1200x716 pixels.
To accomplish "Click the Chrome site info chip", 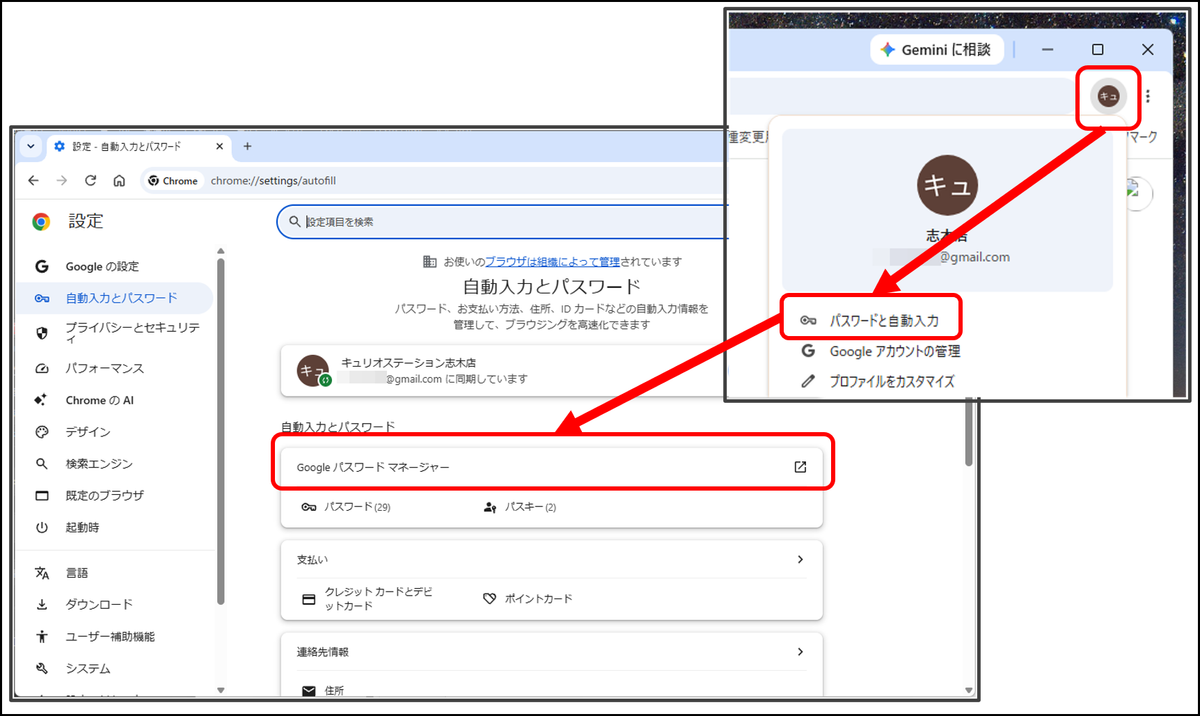I will tap(173, 181).
